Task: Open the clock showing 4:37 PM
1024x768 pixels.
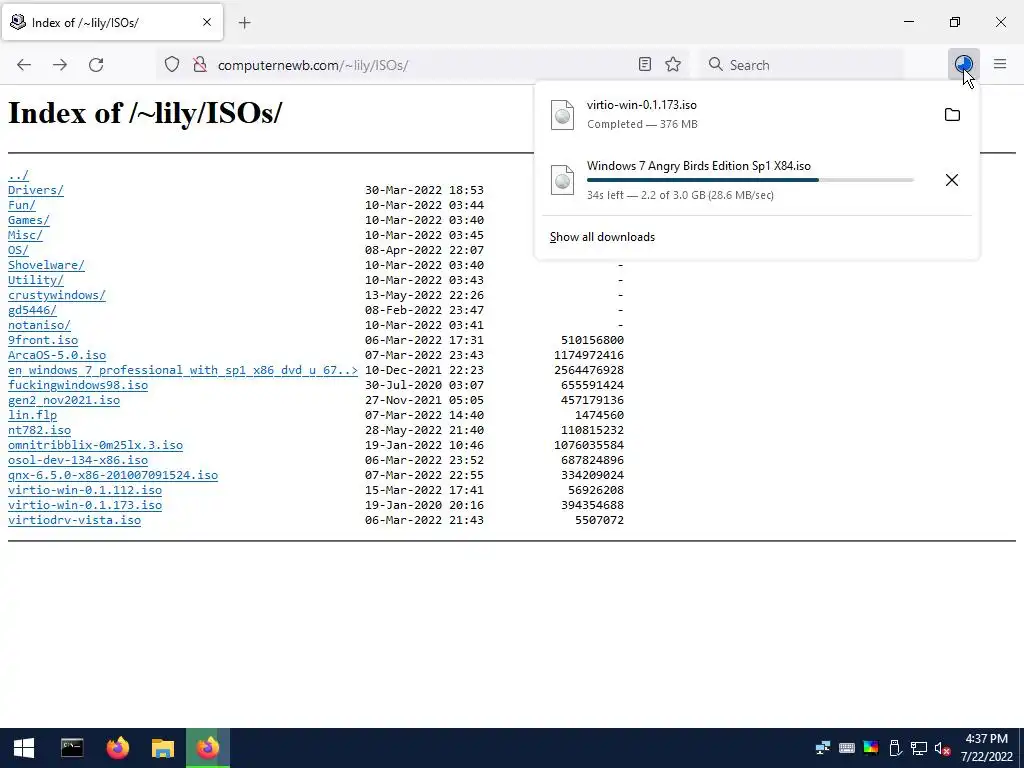Action: click(x=986, y=748)
